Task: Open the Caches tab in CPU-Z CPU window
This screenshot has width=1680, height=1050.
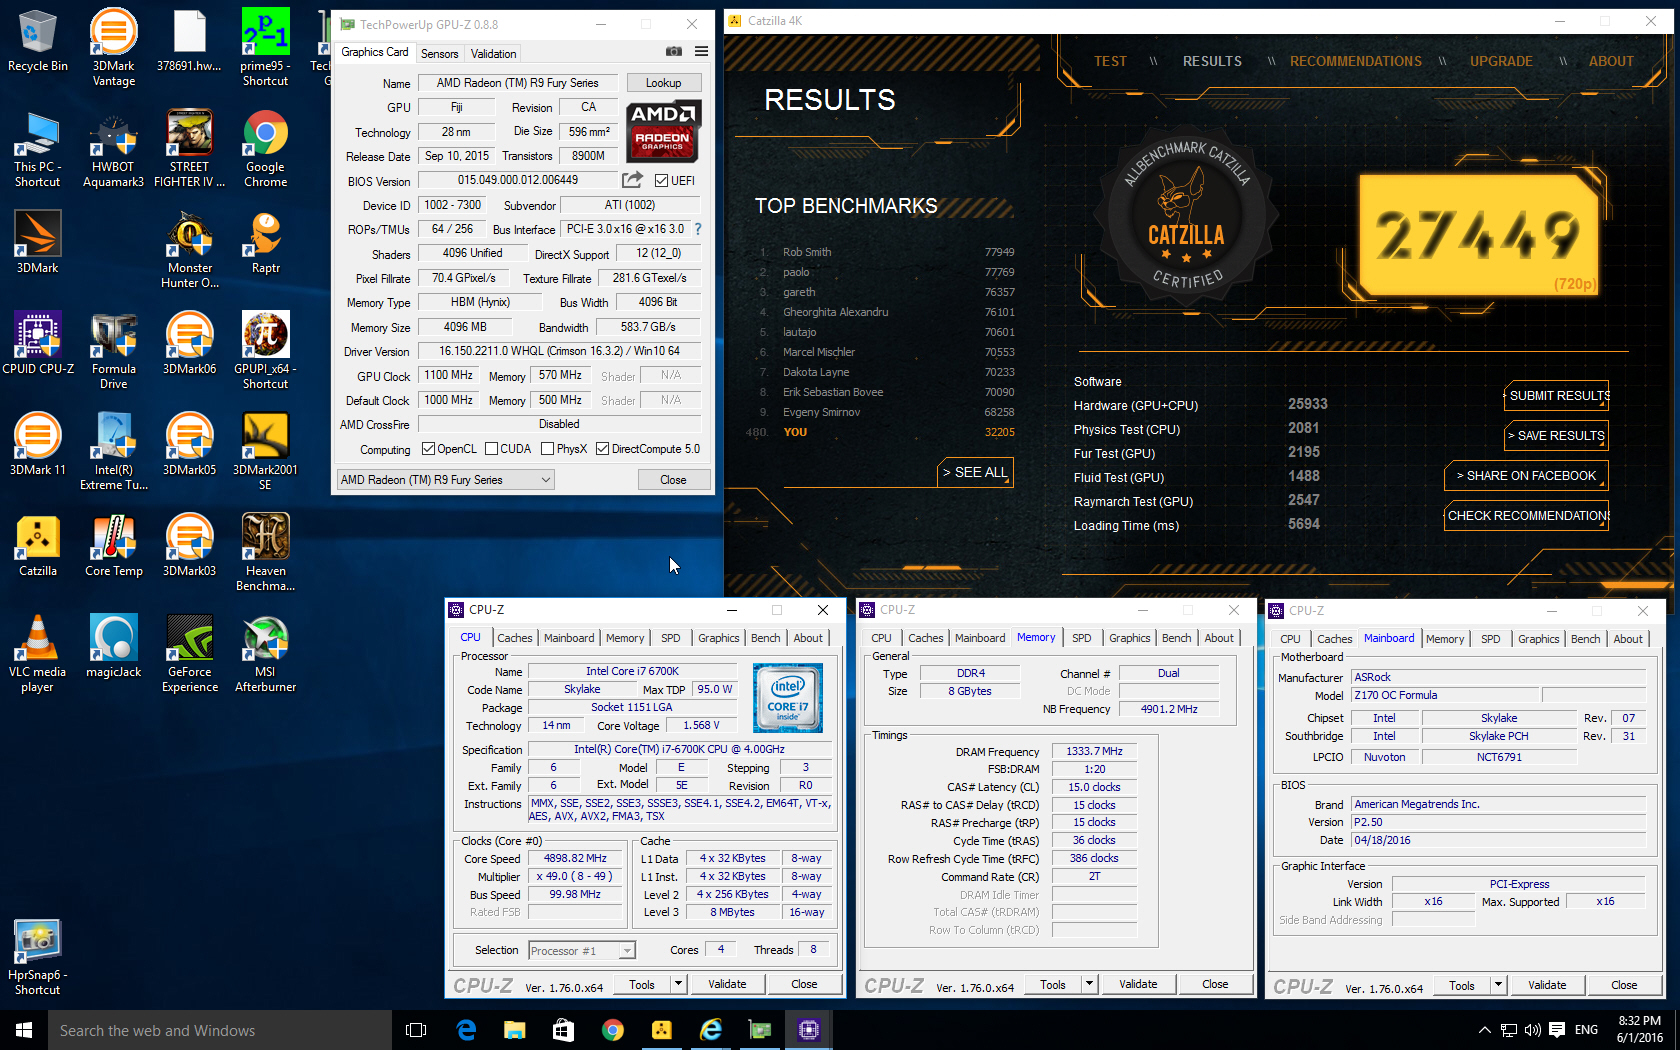Action: coord(515,638)
